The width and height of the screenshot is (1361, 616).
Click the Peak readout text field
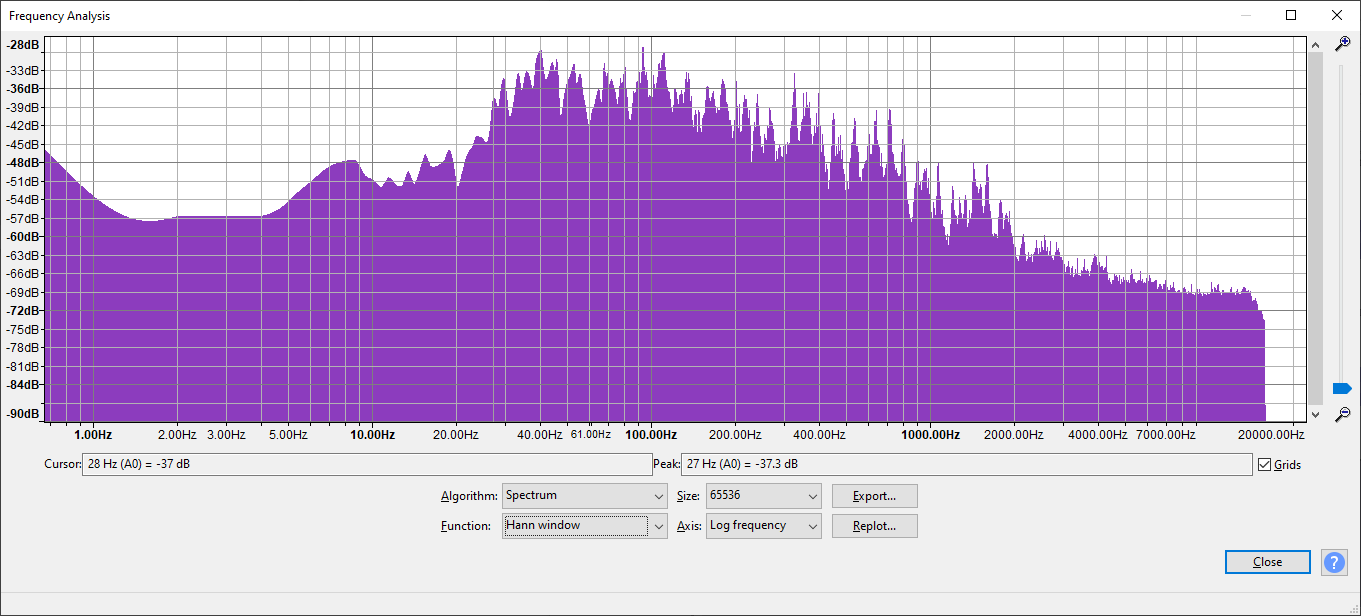click(x=966, y=465)
